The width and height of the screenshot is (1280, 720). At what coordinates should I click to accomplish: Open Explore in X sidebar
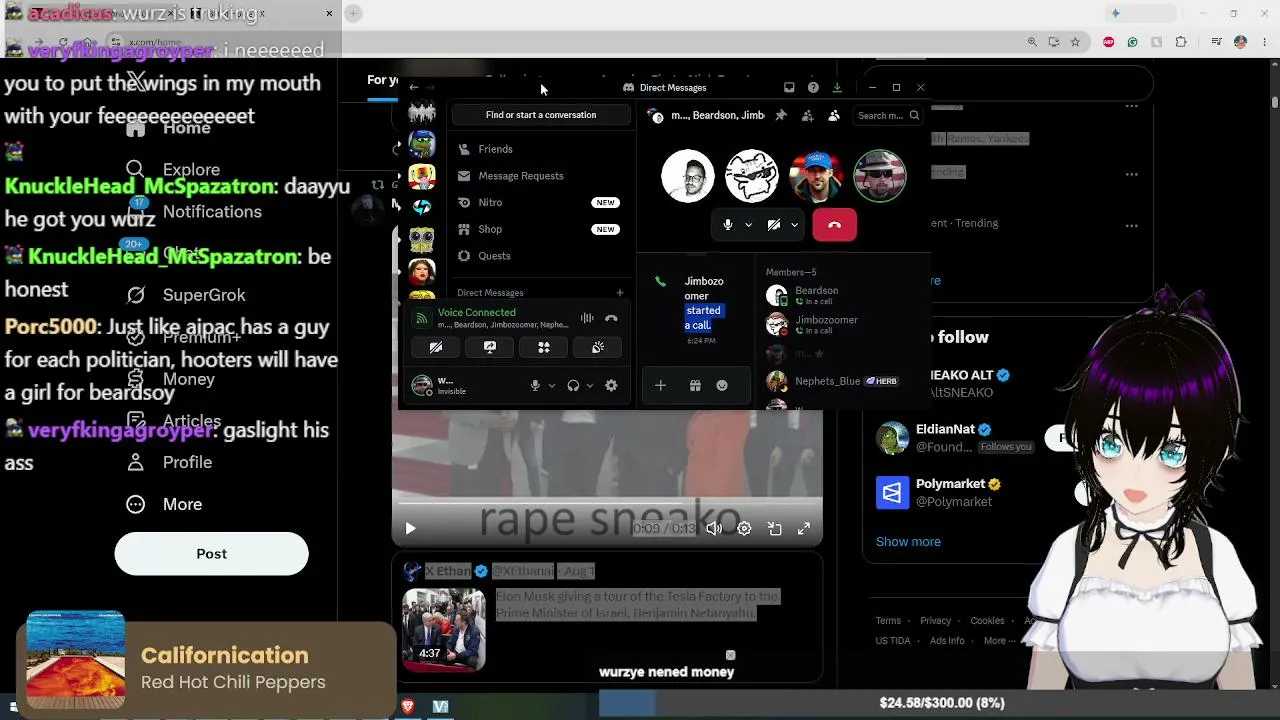[173, 170]
